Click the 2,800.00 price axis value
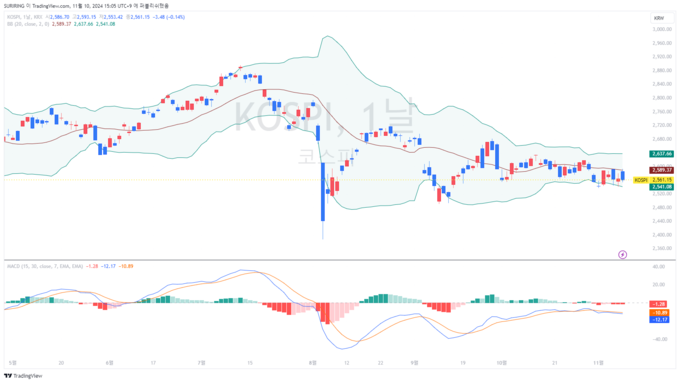This screenshot has height=383, width=680. pos(662,98)
